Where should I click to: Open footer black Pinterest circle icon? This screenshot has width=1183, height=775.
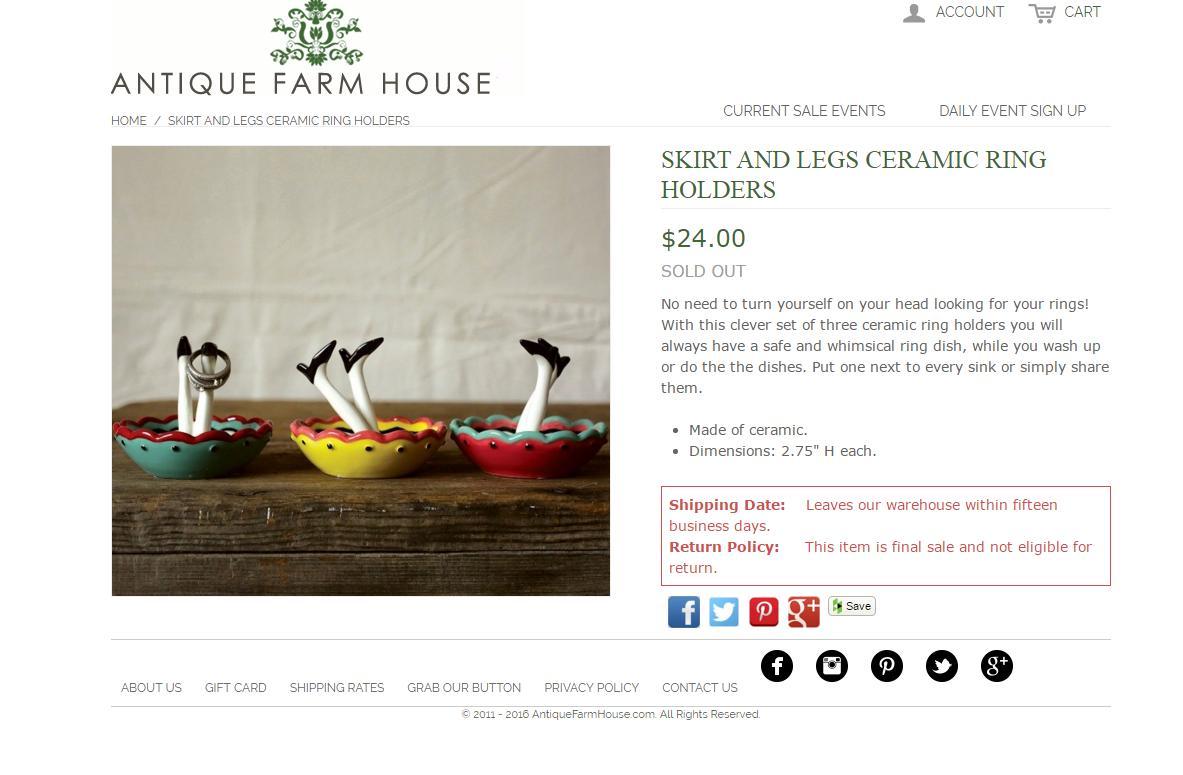pos(887,666)
